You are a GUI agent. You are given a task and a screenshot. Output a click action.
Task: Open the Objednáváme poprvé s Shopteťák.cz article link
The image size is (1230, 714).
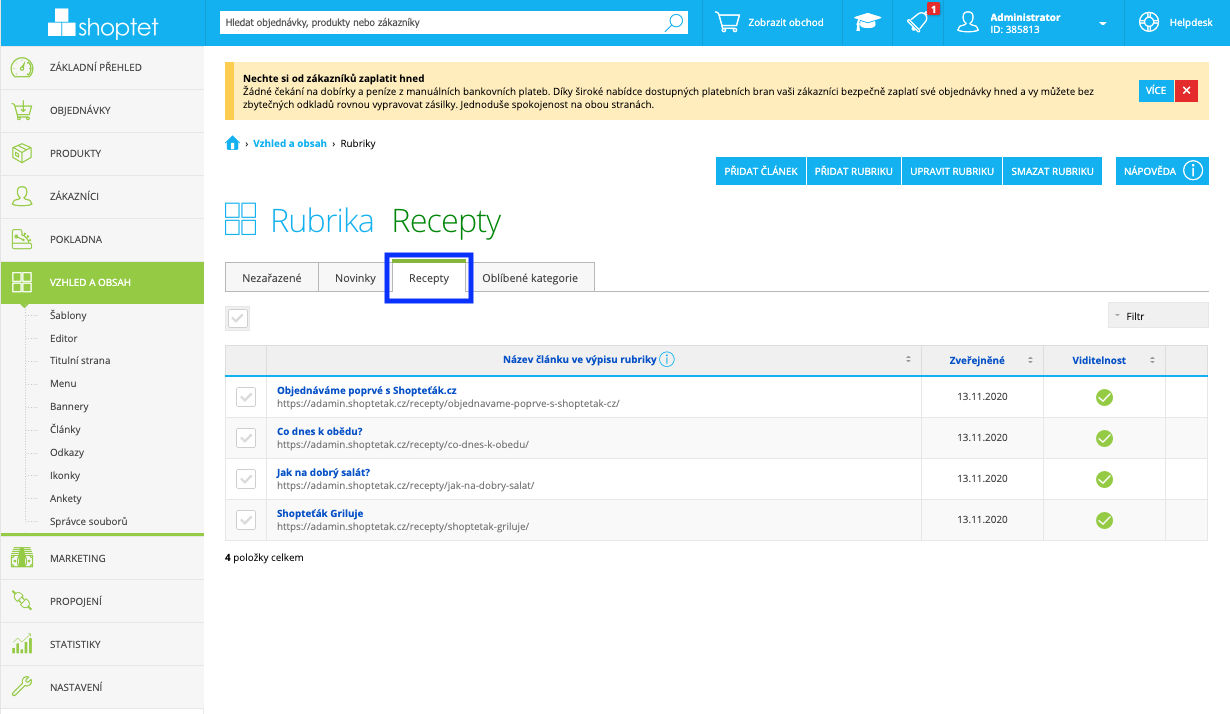367,390
